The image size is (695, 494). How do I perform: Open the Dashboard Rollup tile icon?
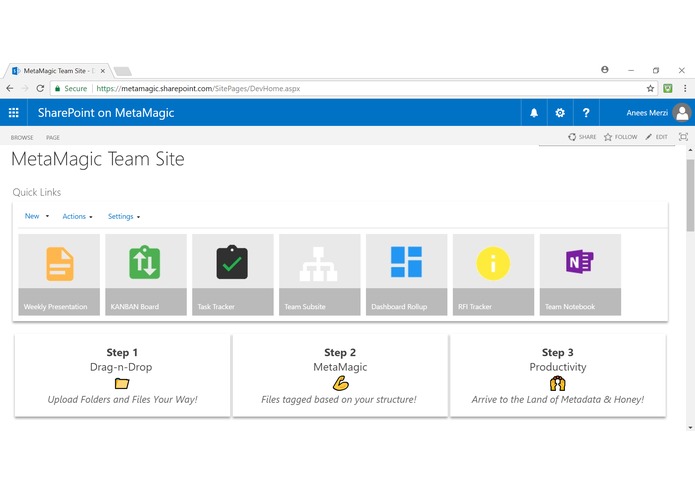coord(406,262)
